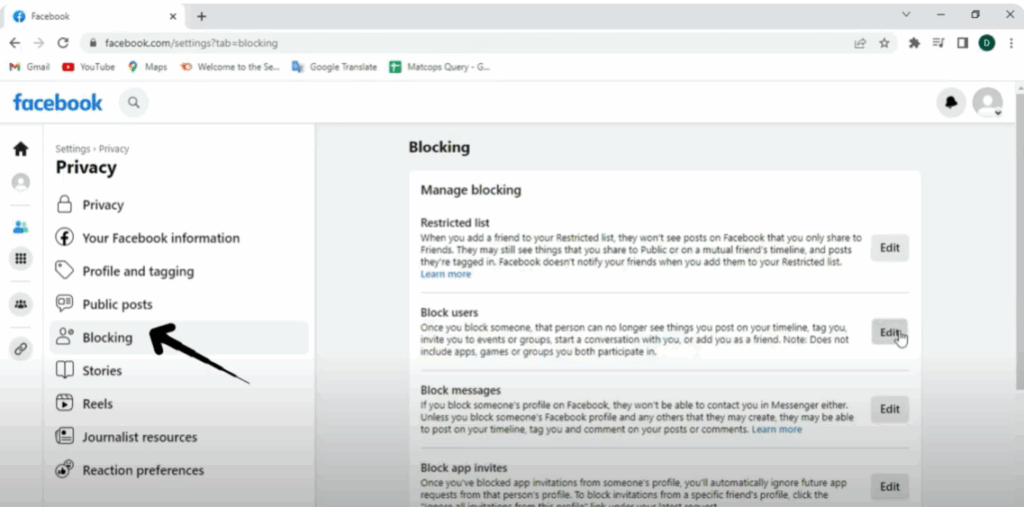
Task: Select the Privacy lock menu item
Action: [178, 205]
